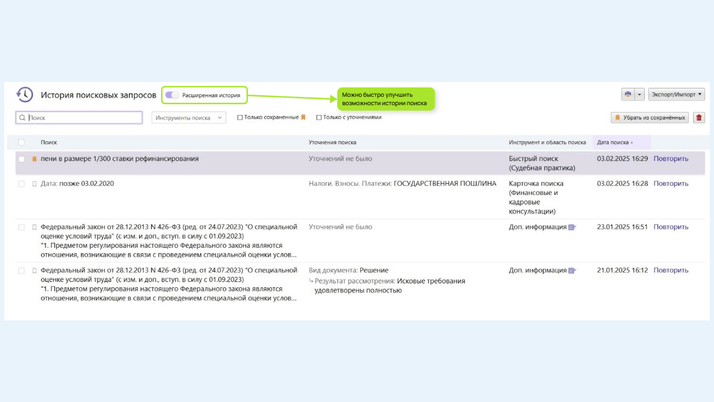Bookmark the 'Дата: позже 03.02.2020' row
The image size is (714, 402).
coord(34,184)
